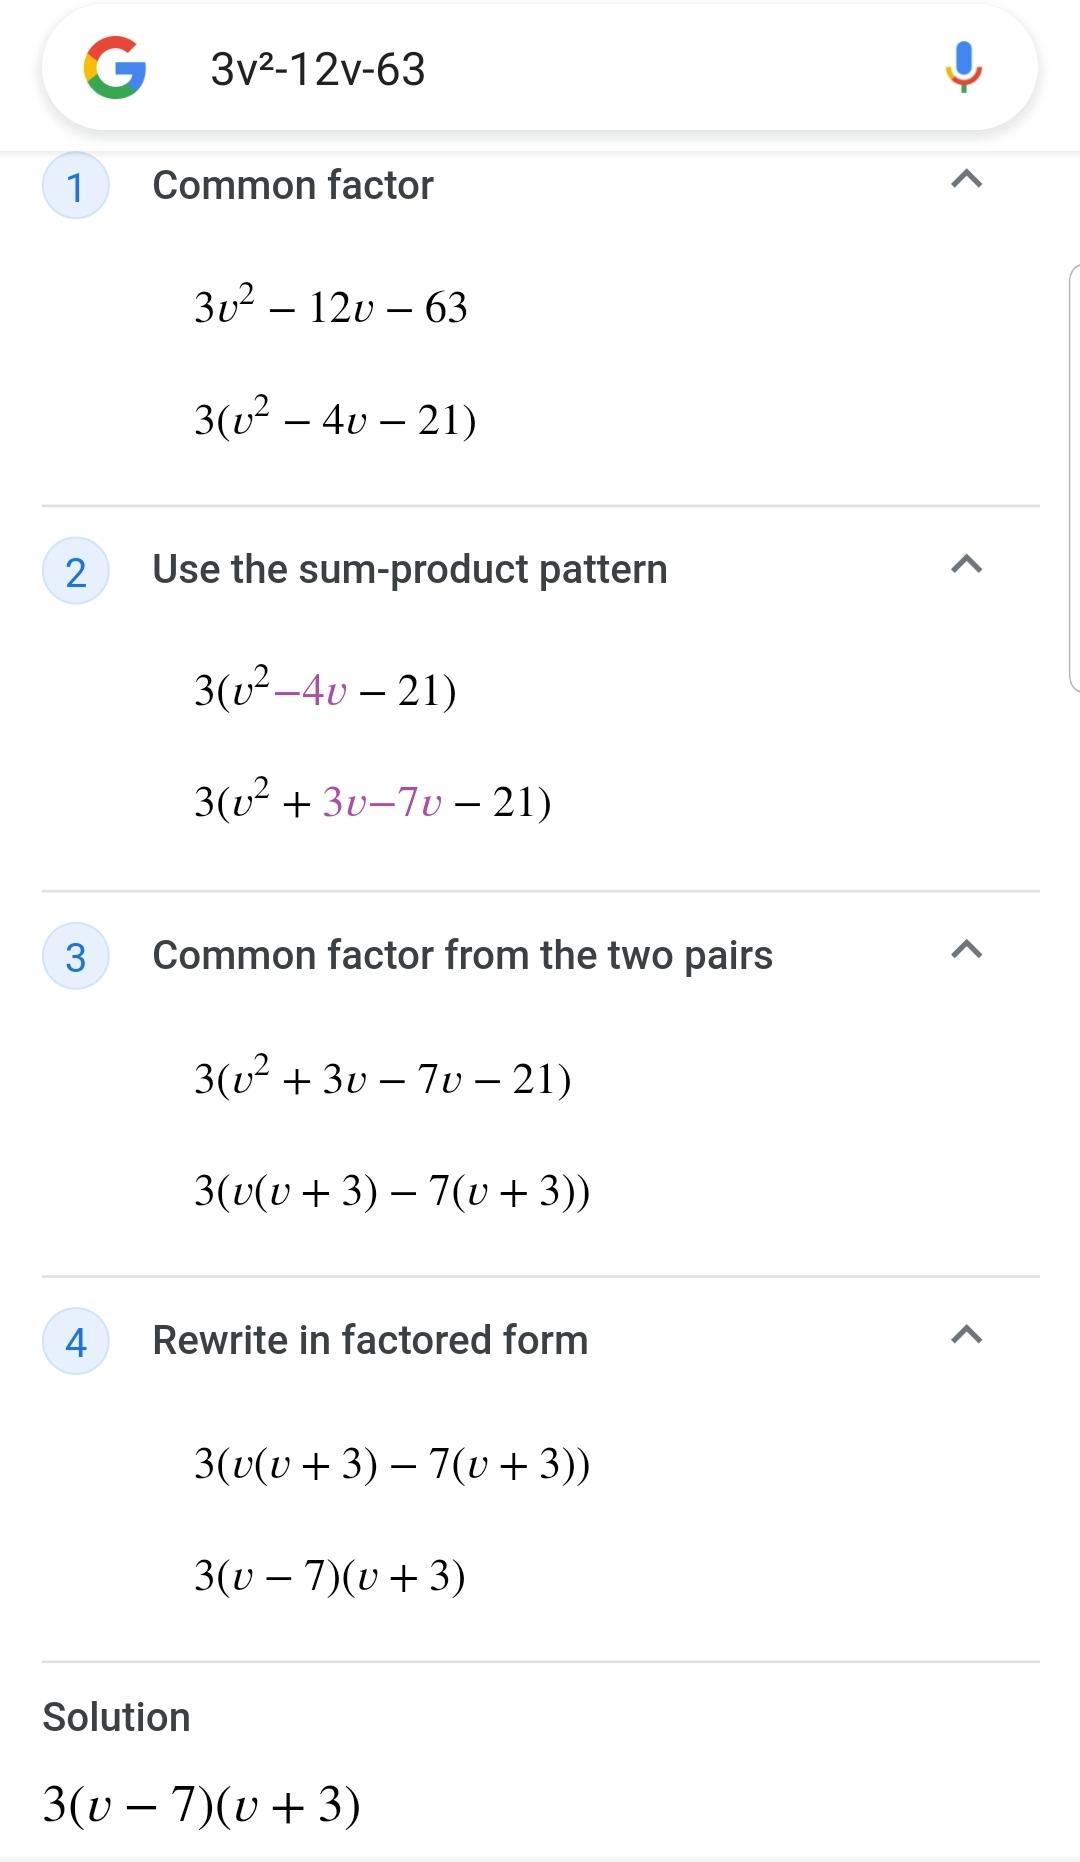Click the purple-highlighted 3v−7v expression
The width and height of the screenshot is (1080, 1862).
click(381, 802)
